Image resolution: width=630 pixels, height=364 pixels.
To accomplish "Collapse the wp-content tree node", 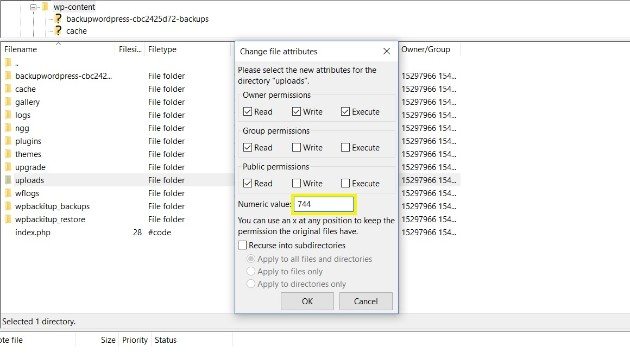I will click(x=34, y=7).
